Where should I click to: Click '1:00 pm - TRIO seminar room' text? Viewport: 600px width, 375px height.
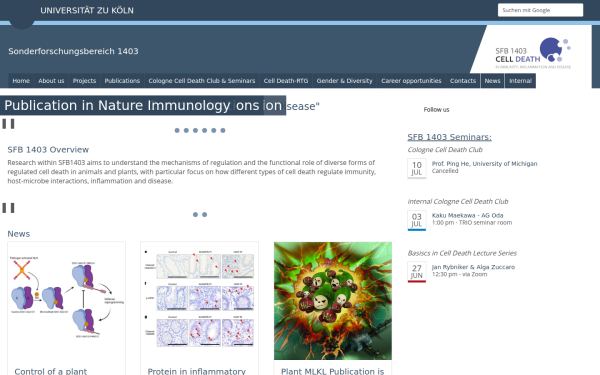[472, 222]
